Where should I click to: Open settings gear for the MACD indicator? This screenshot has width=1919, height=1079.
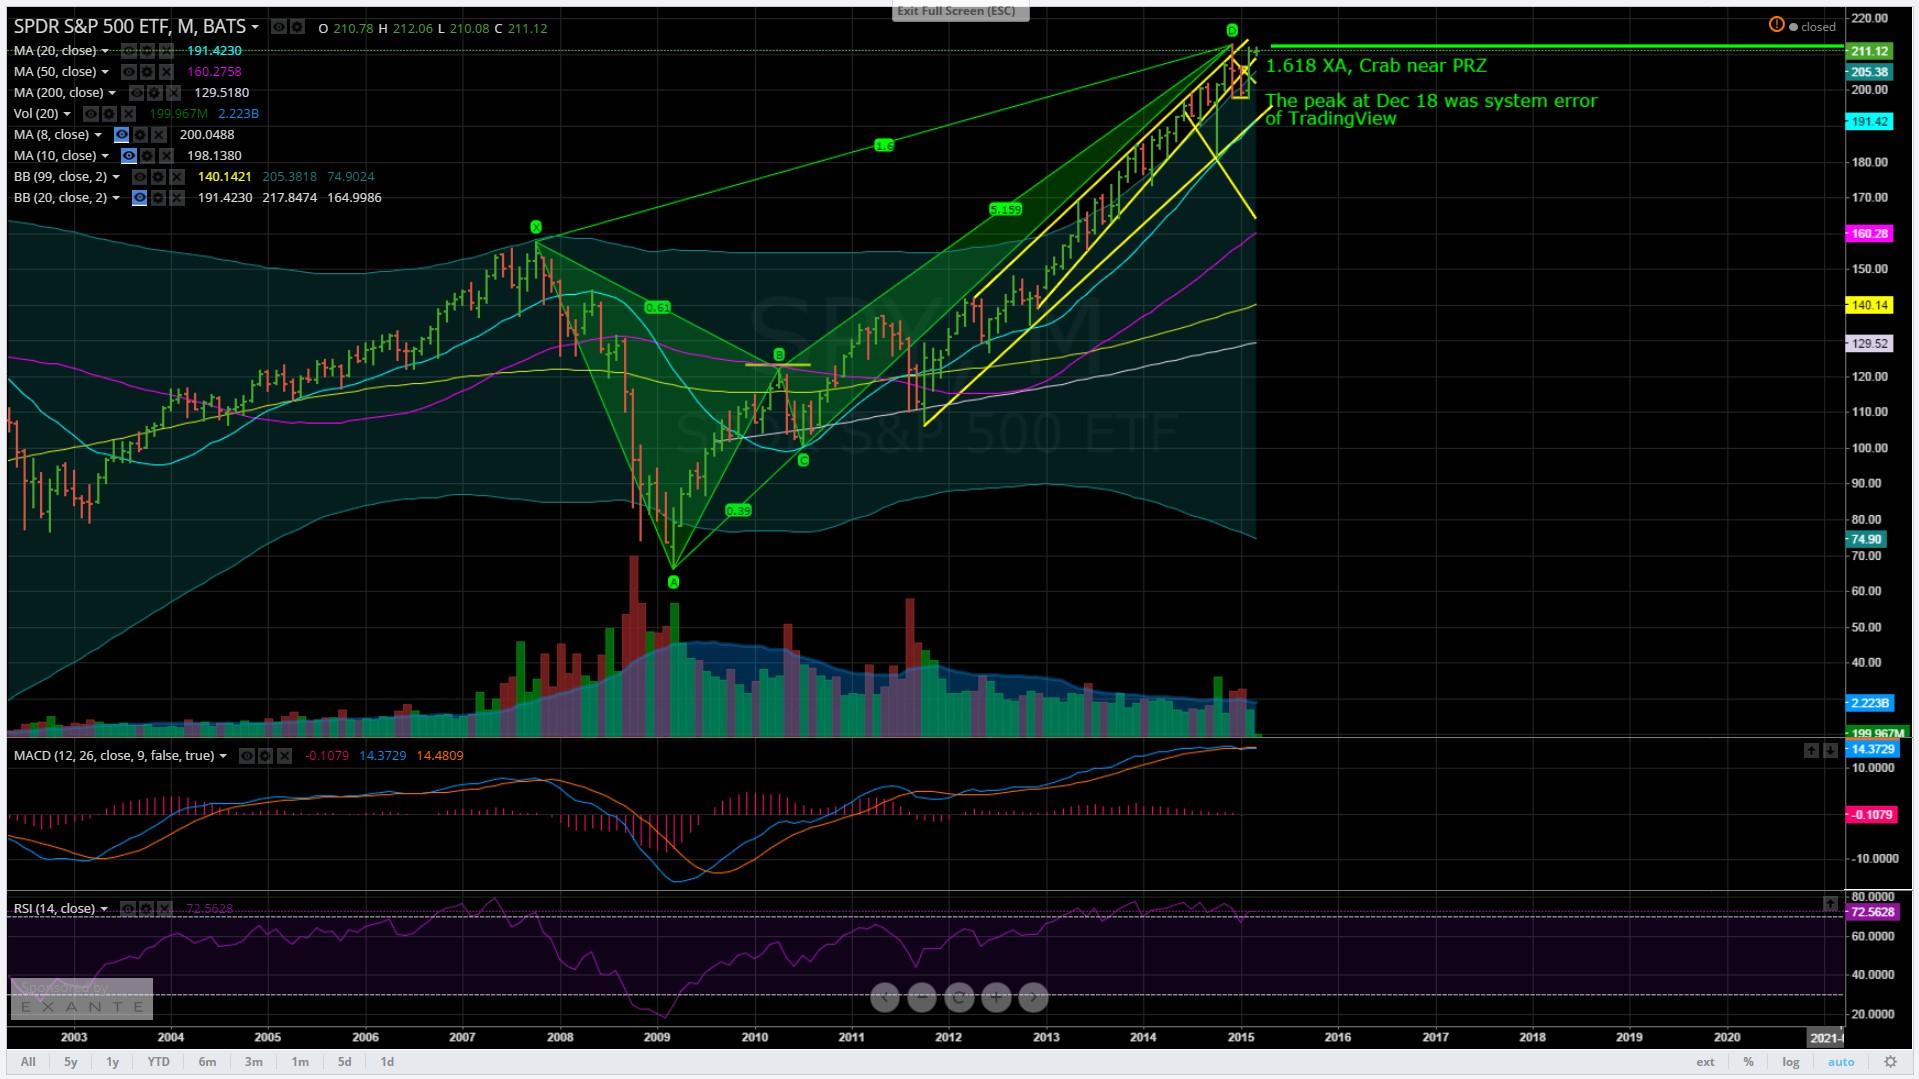tap(265, 755)
